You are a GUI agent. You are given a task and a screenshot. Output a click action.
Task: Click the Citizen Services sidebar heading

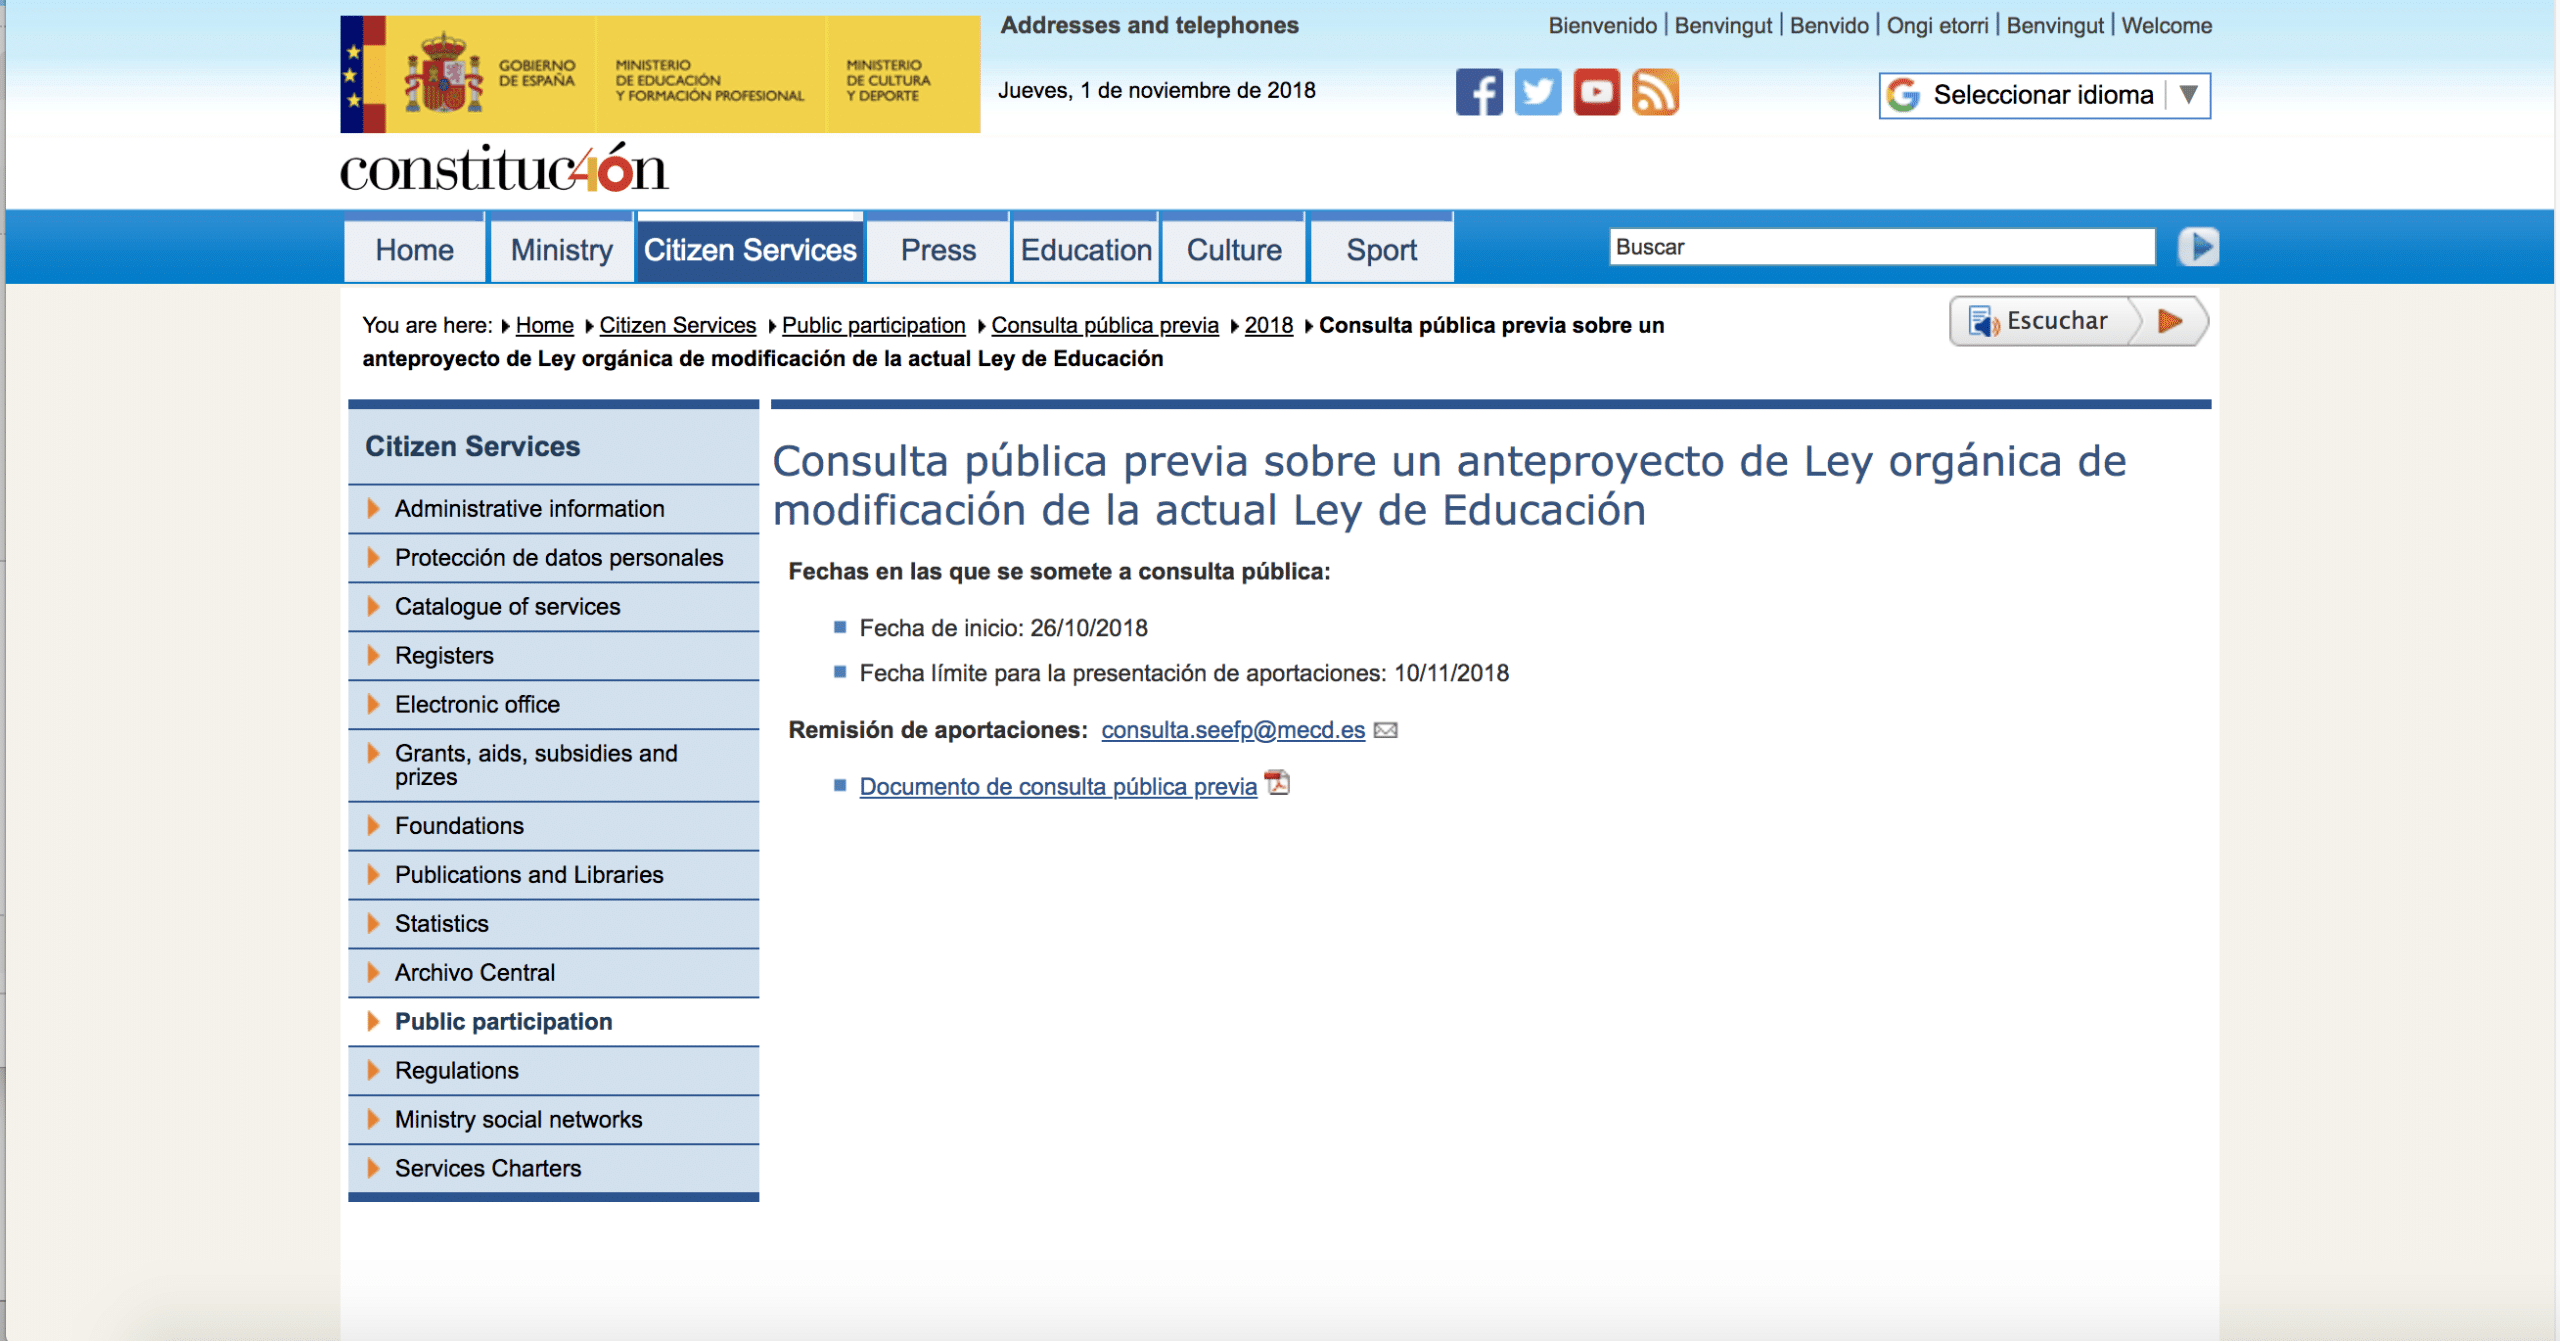point(473,446)
